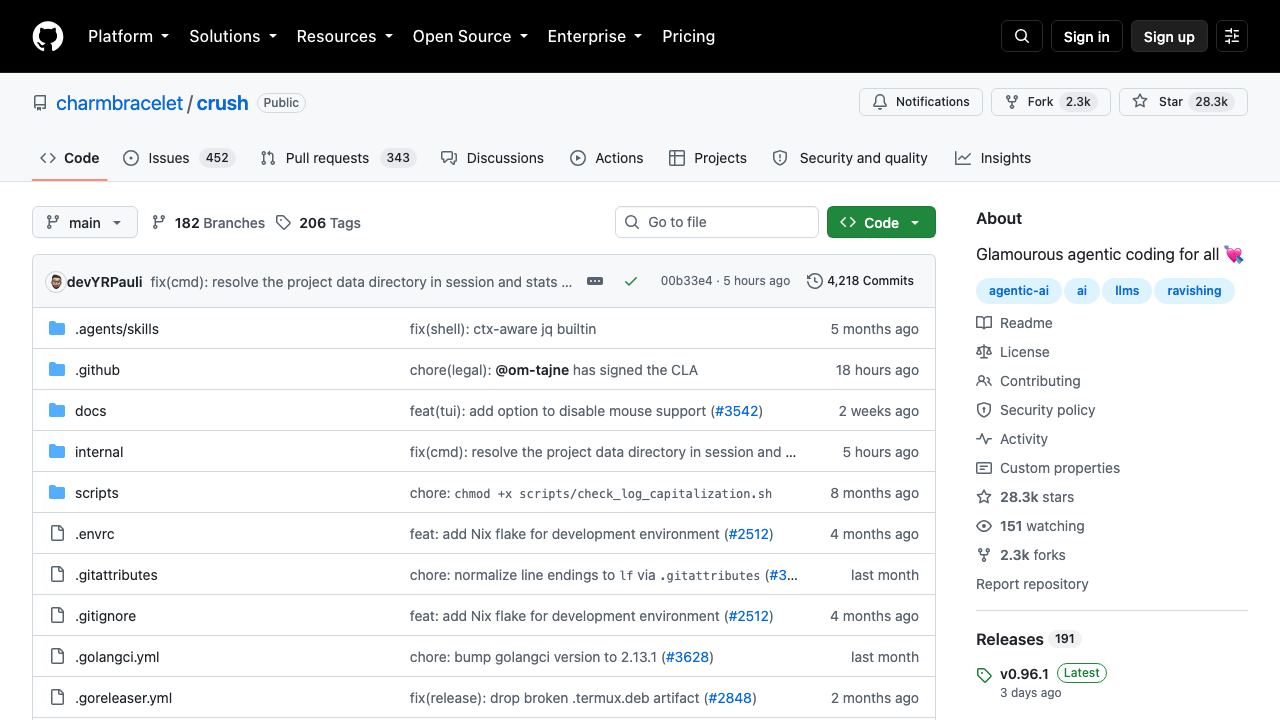The image size is (1280, 720).
Task: Click the .gitattributes file icon
Action: click(57, 575)
